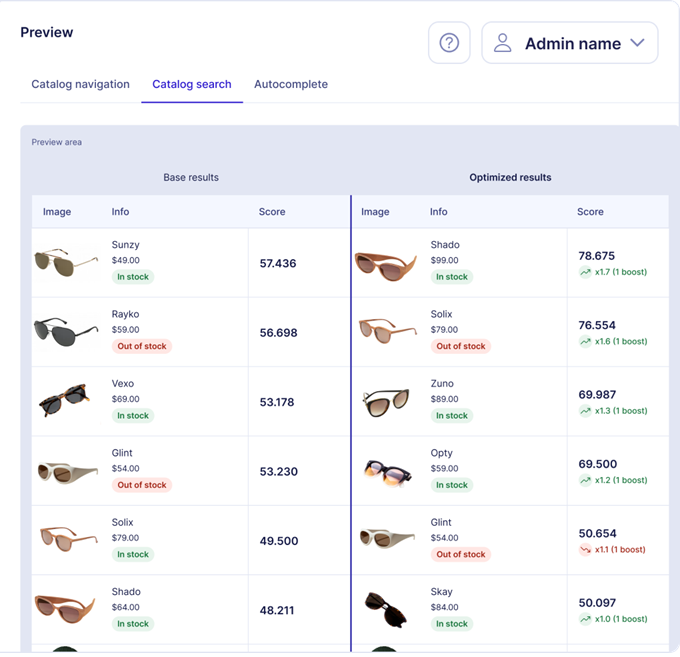The height and width of the screenshot is (657, 680).
Task: Expand the Admin name dropdown chevron
Action: pos(637,43)
